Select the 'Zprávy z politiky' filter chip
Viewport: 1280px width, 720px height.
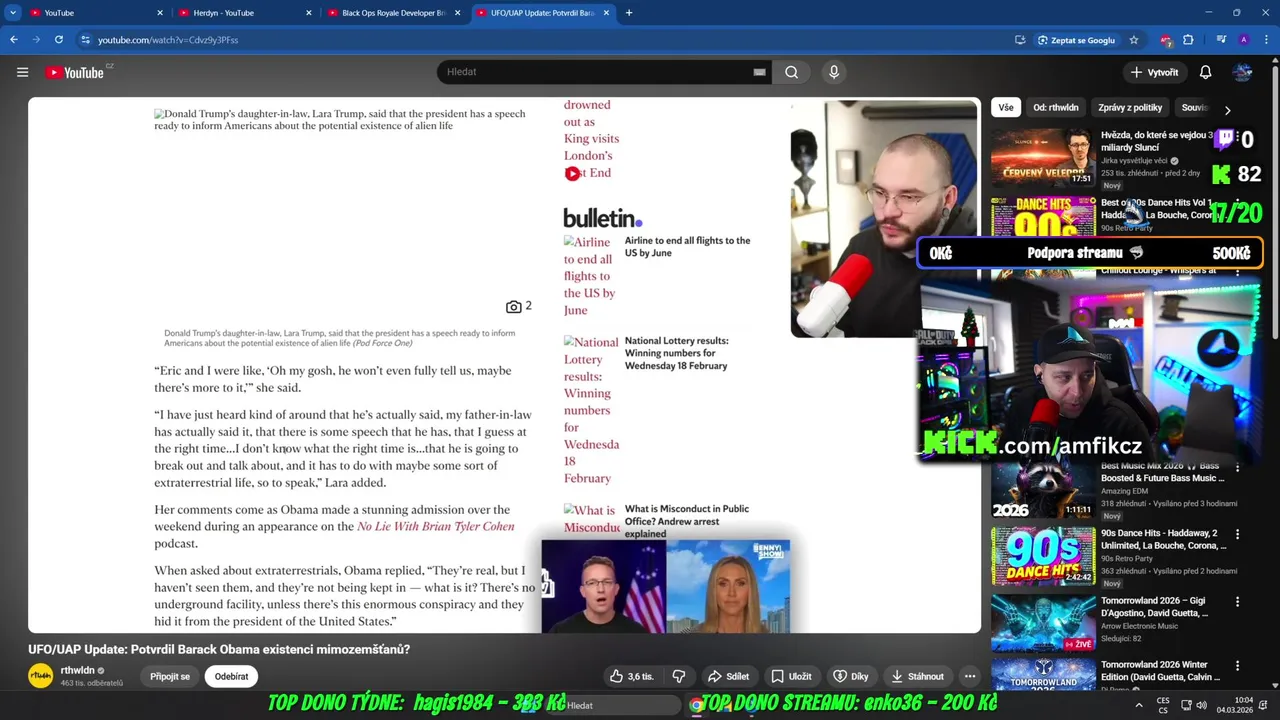[x=1130, y=107]
